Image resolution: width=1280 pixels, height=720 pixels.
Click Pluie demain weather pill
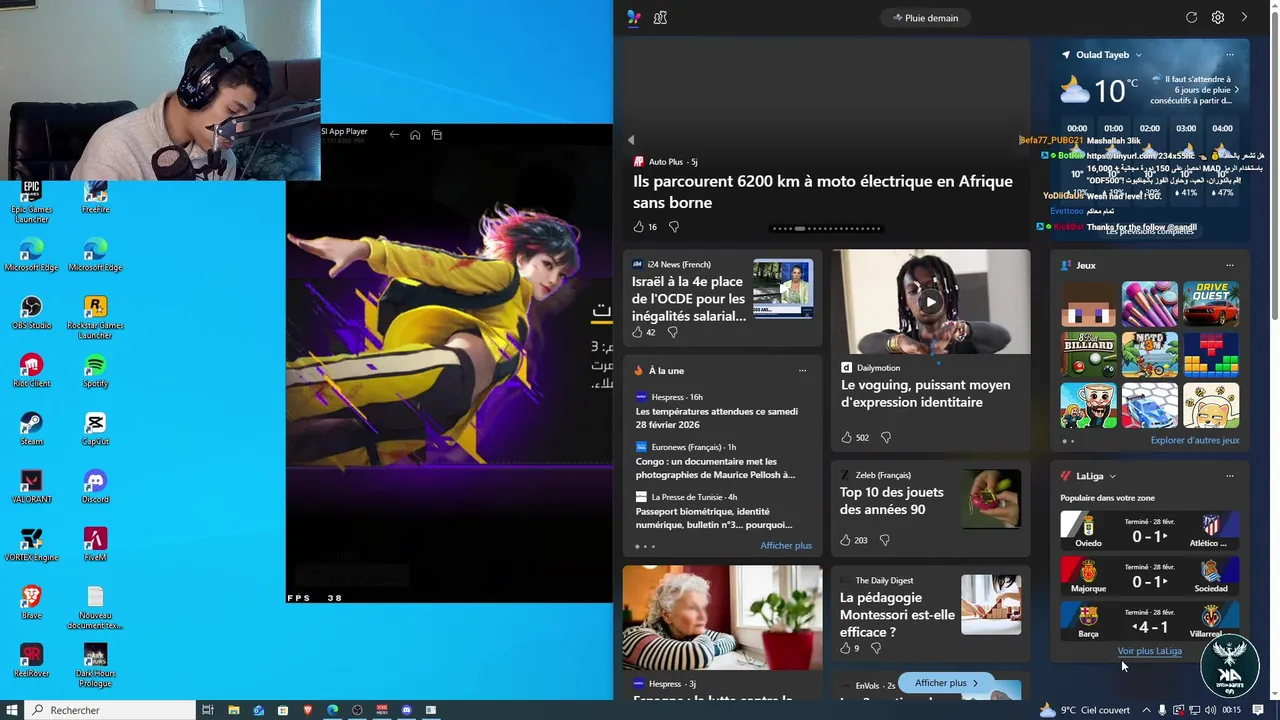tap(925, 17)
